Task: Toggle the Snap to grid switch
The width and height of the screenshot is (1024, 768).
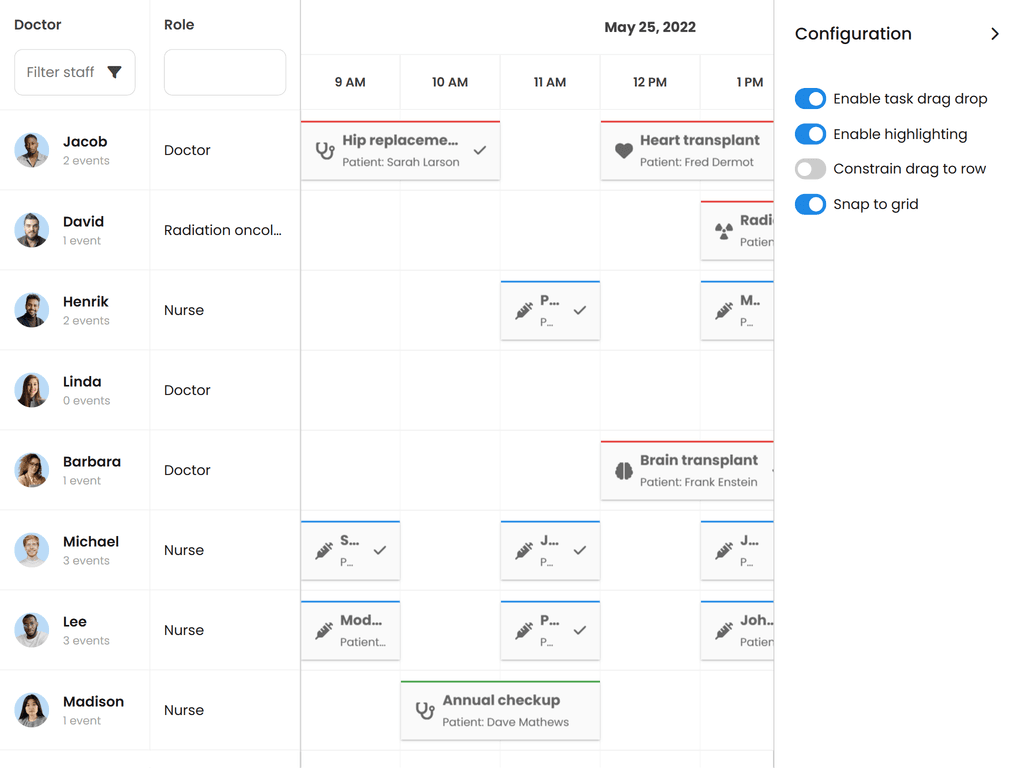Action: pyautogui.click(x=810, y=204)
